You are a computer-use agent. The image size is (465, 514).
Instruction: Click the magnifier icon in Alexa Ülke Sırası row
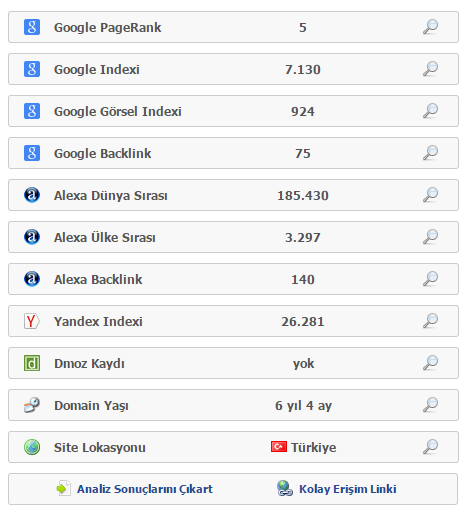tap(430, 237)
